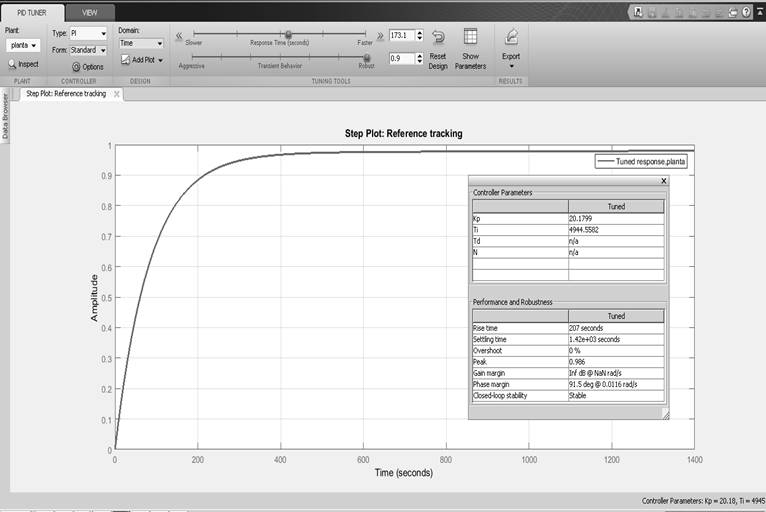Click the Inspect plant magnifier icon
Viewport: 766px width, 512px height.
pos(12,64)
